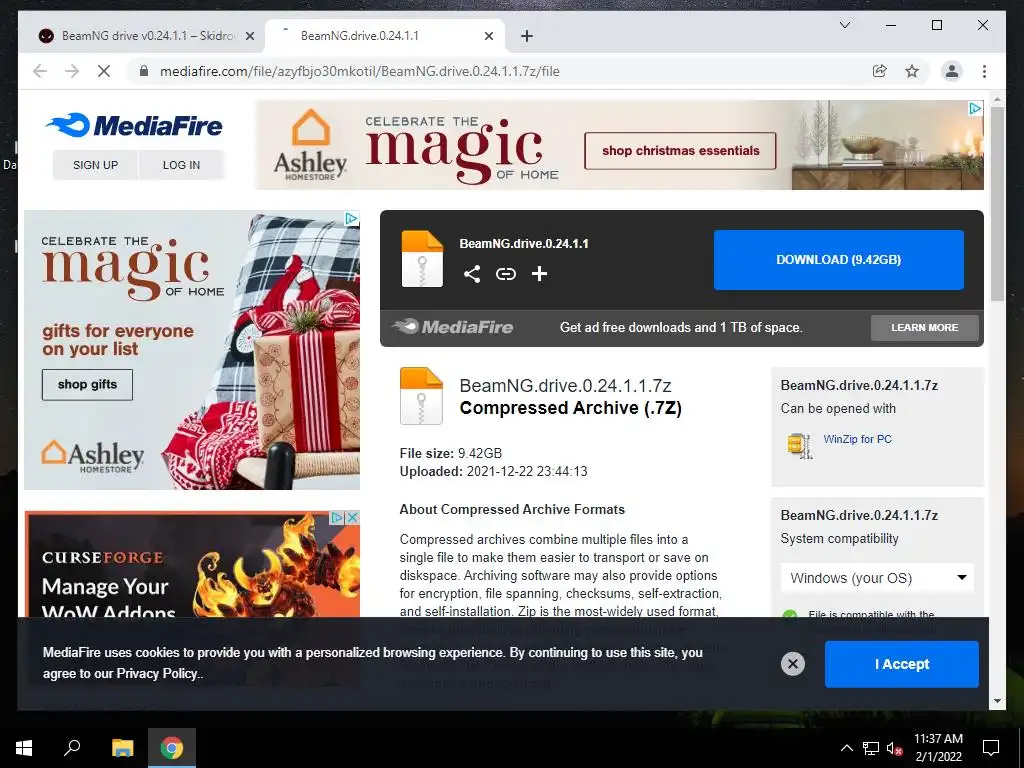Close the BeamNG.drive.0.24.1.1 tab
Screen dimensions: 1024x768
point(488,36)
